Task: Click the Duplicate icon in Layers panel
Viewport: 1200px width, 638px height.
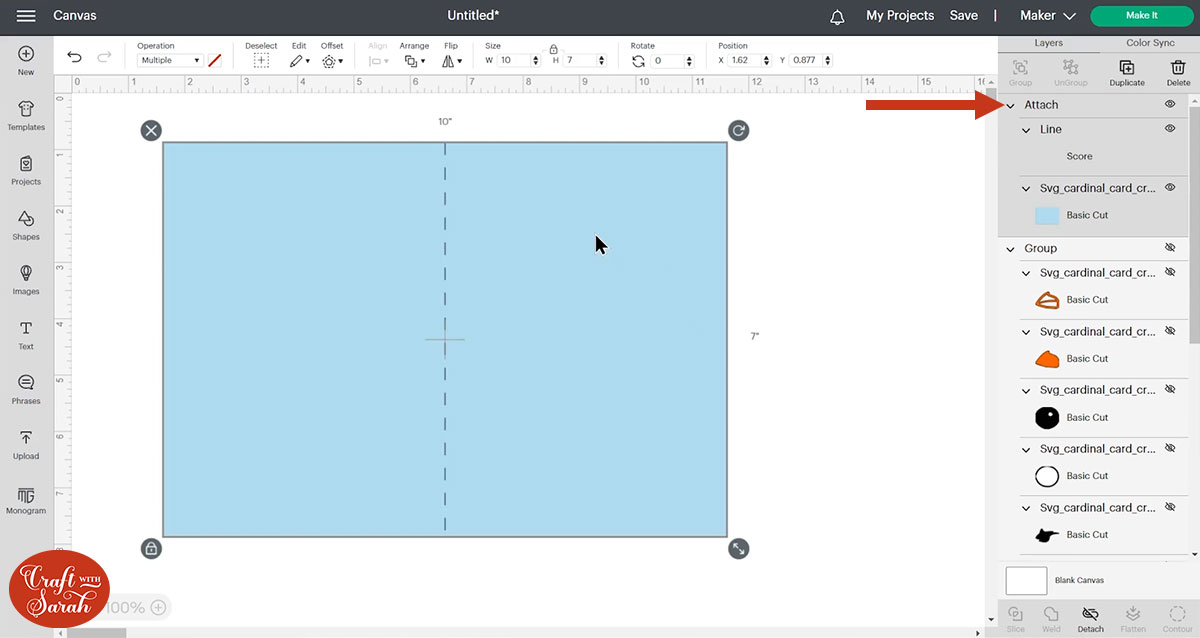Action: 1126,72
